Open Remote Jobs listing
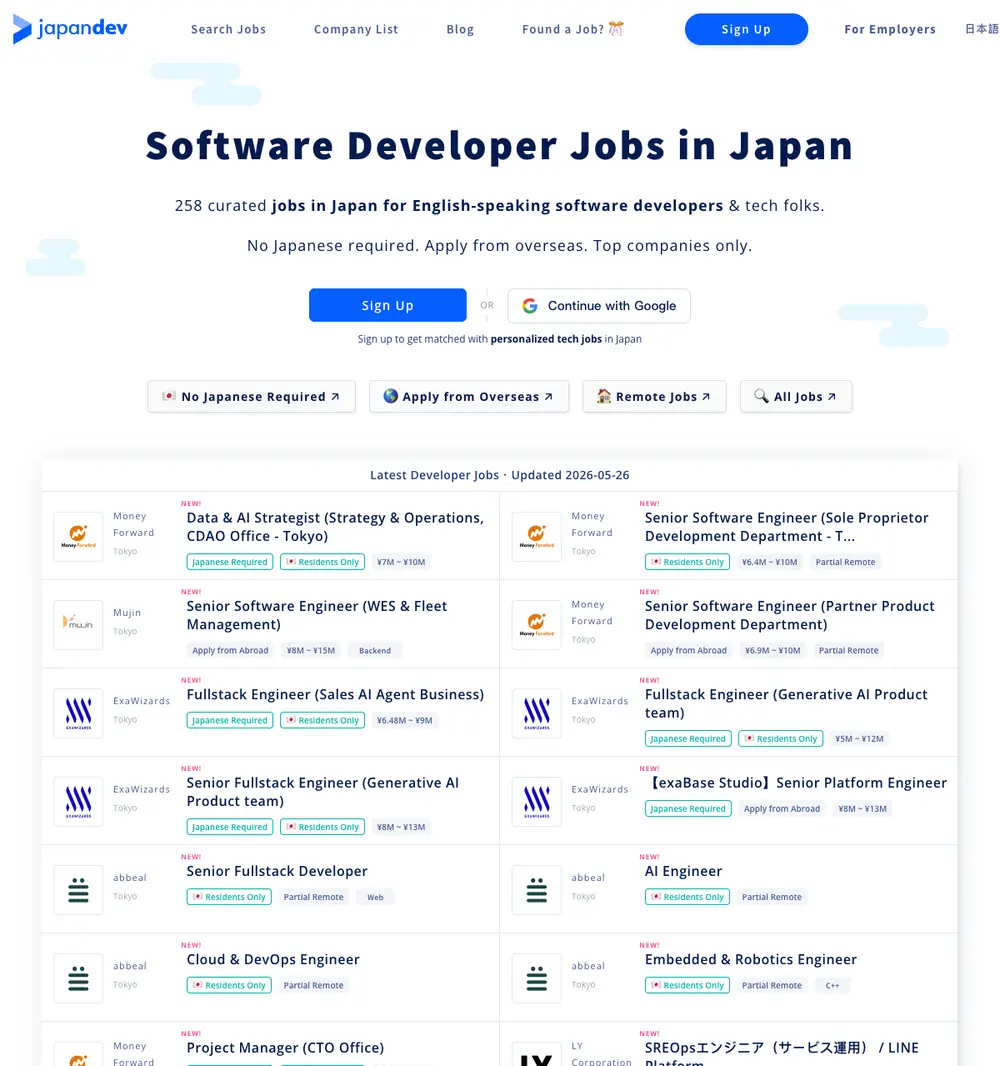This screenshot has width=1000, height=1066. [654, 396]
